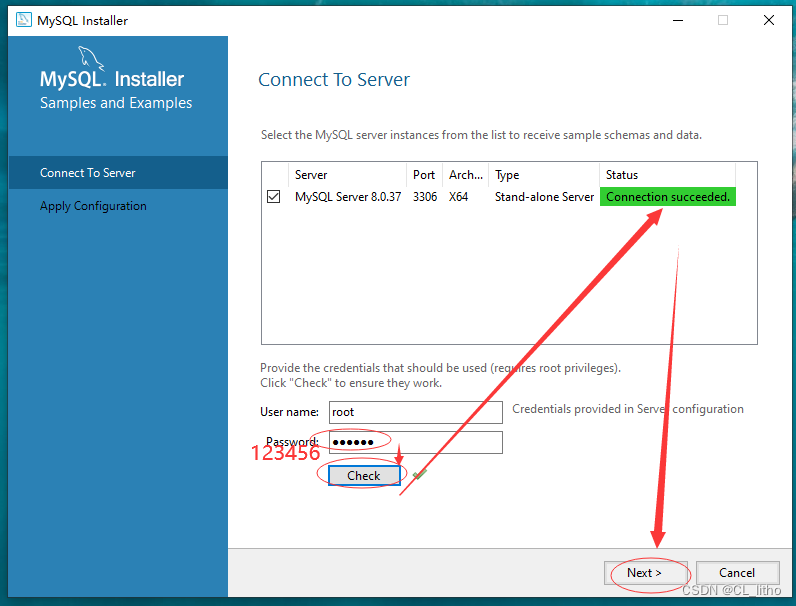Click the User name label
Screen dimensions: 796x606
(289, 412)
